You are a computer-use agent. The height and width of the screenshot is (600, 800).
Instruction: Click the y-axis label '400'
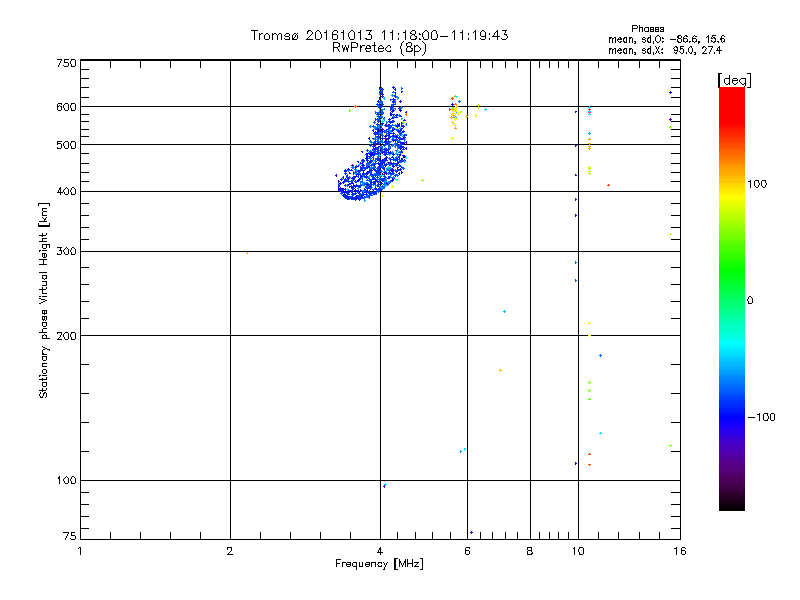click(x=66, y=191)
